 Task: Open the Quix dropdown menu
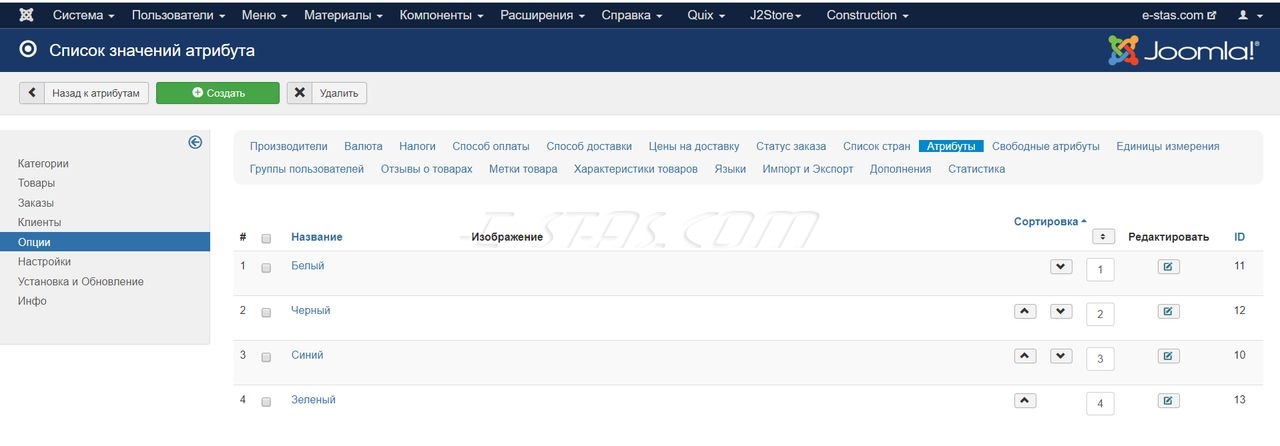[x=707, y=15]
